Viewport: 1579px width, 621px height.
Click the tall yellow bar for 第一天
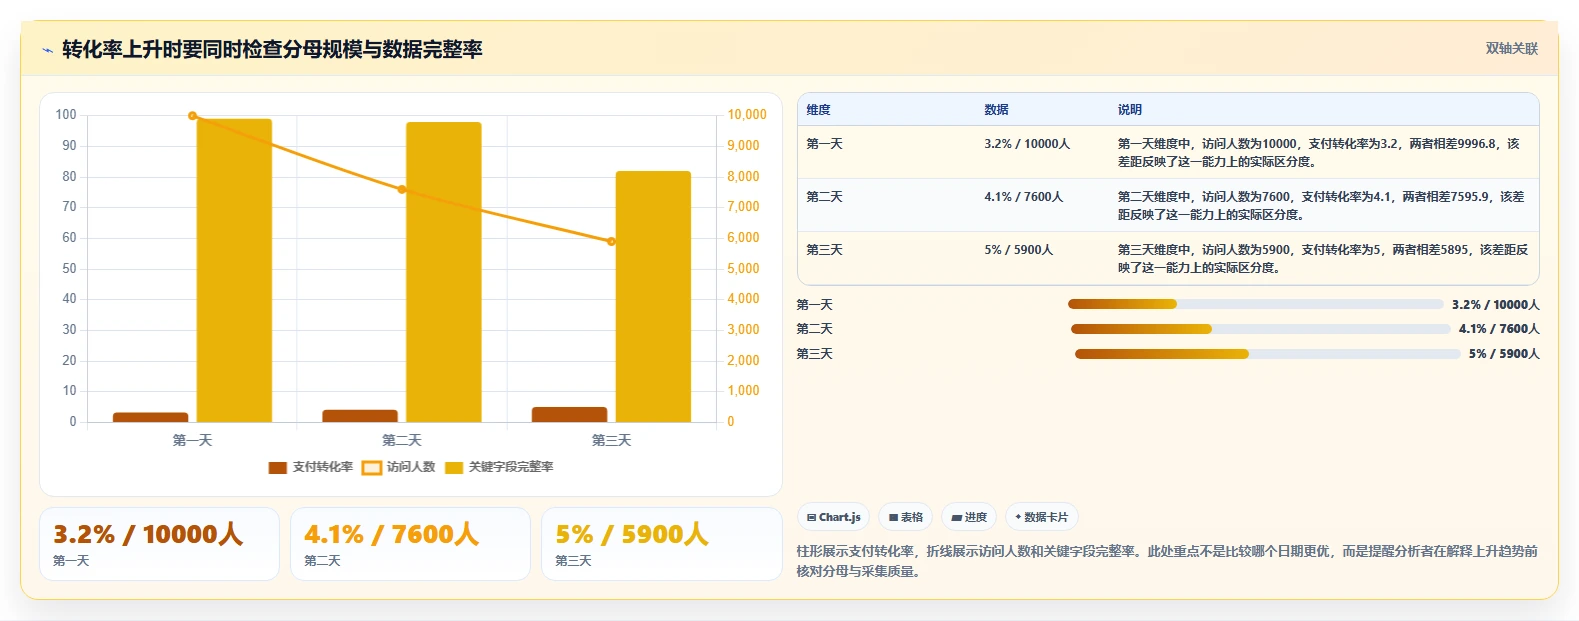click(234, 270)
